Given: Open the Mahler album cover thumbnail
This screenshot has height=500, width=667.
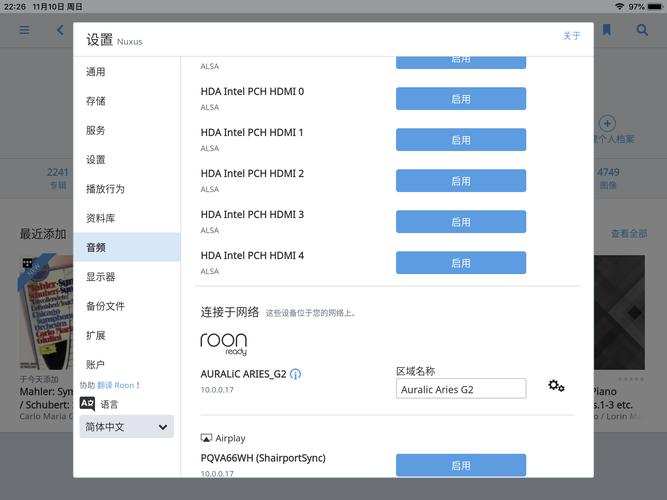Looking at the screenshot, I should (46, 312).
